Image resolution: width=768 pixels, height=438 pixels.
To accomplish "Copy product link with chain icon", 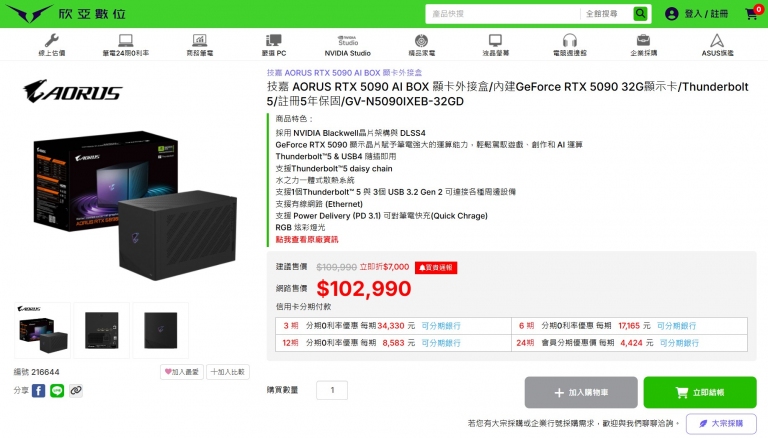I will point(75,390).
